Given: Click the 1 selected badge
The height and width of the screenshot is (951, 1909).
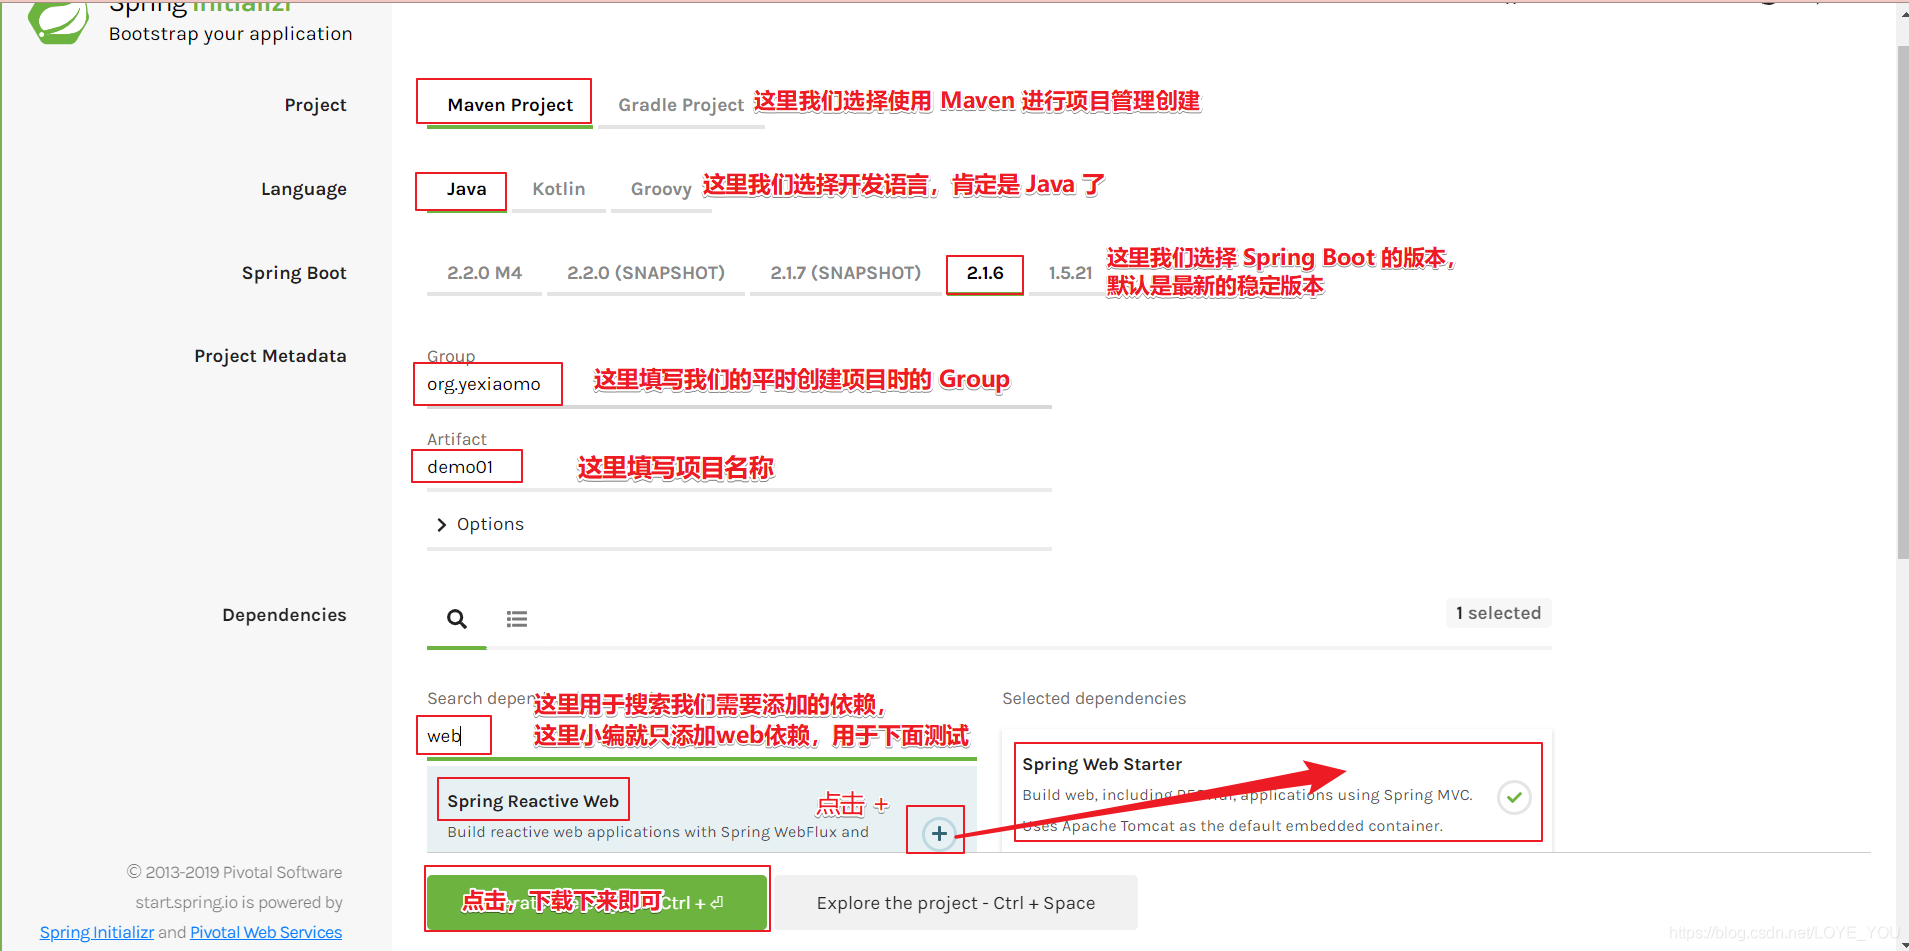Looking at the screenshot, I should [x=1498, y=613].
